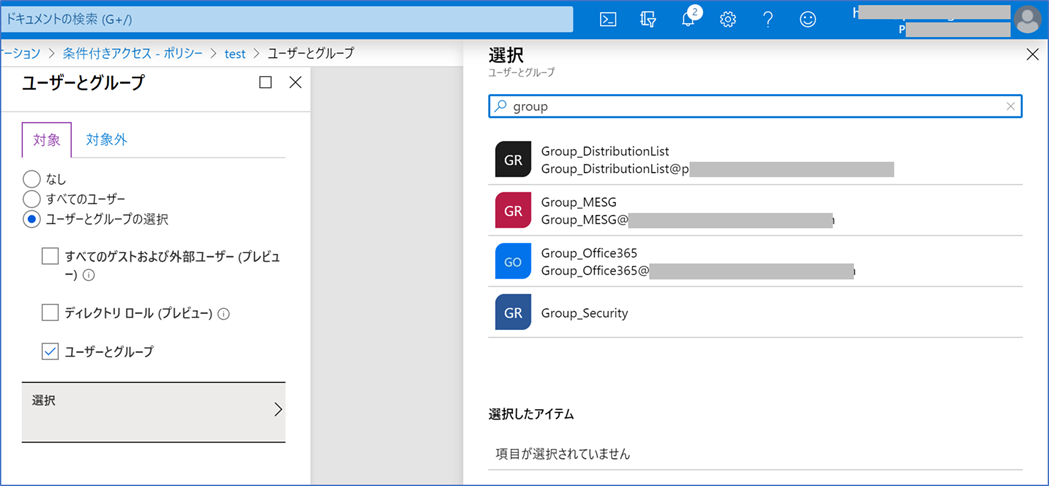The width and height of the screenshot is (1049, 486).
Task: Go to test breadcrumb link
Action: 235,53
